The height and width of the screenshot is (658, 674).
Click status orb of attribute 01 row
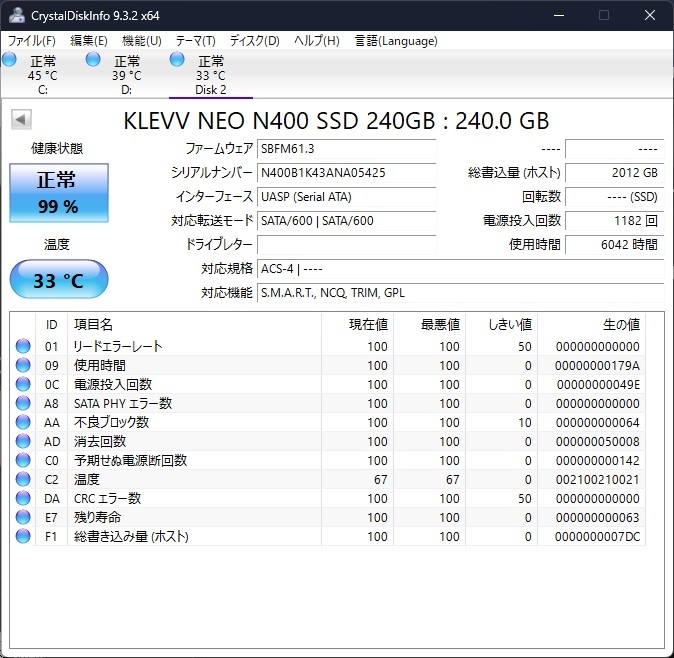pos(23,346)
